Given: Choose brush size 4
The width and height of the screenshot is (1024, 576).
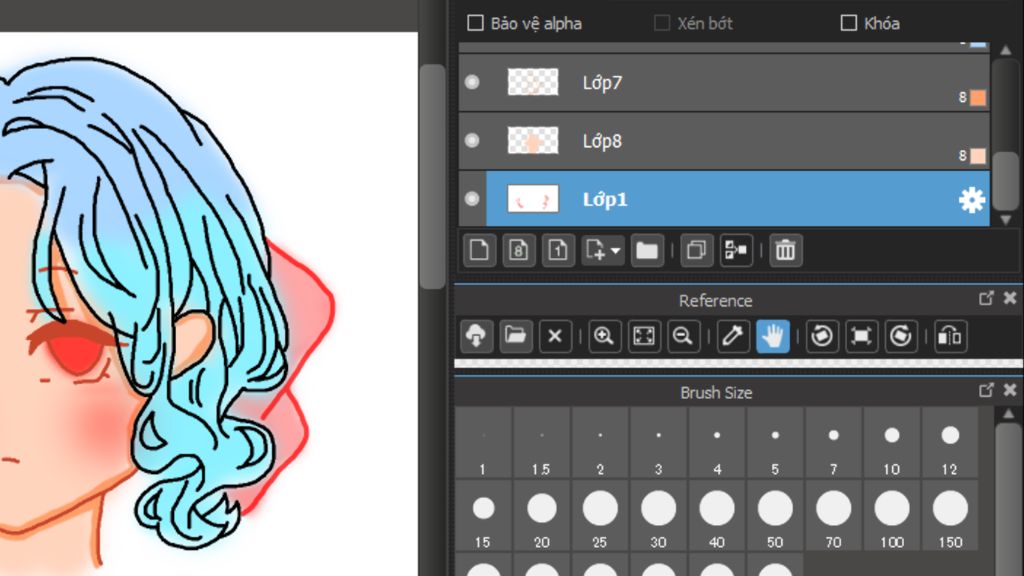Looking at the screenshot, I should (716, 443).
